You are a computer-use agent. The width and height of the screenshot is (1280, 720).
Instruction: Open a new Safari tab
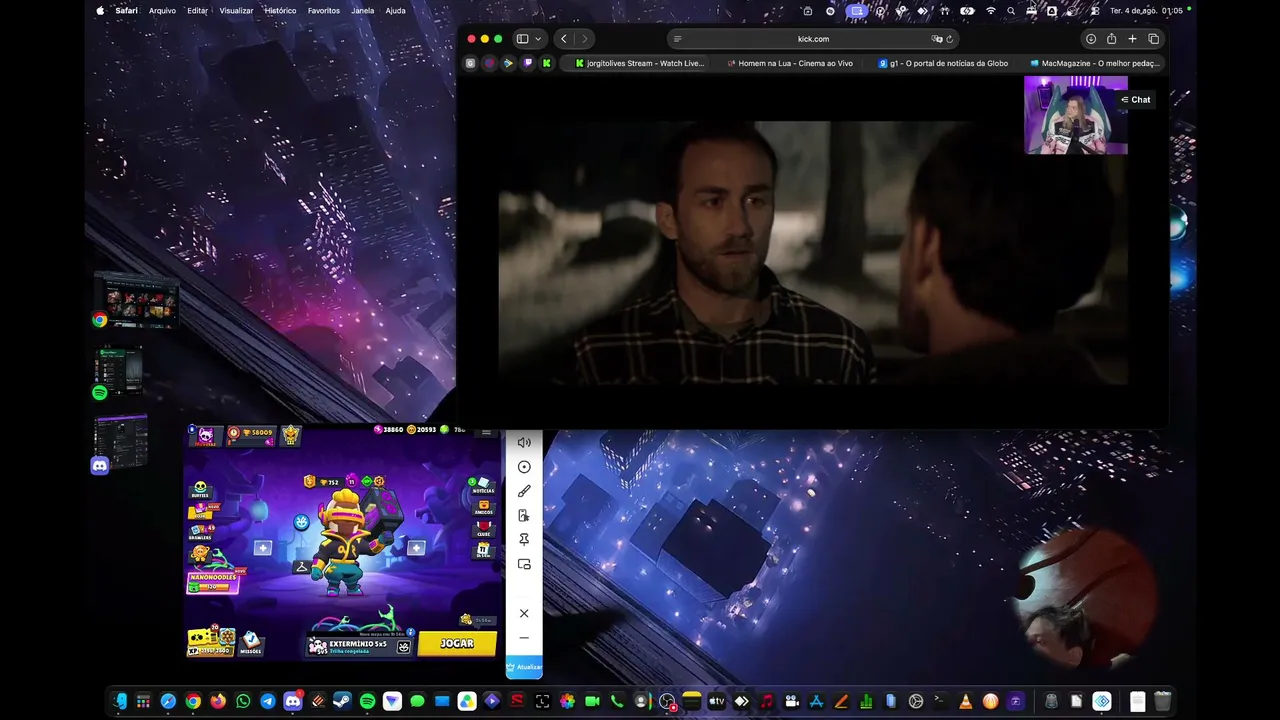1132,39
